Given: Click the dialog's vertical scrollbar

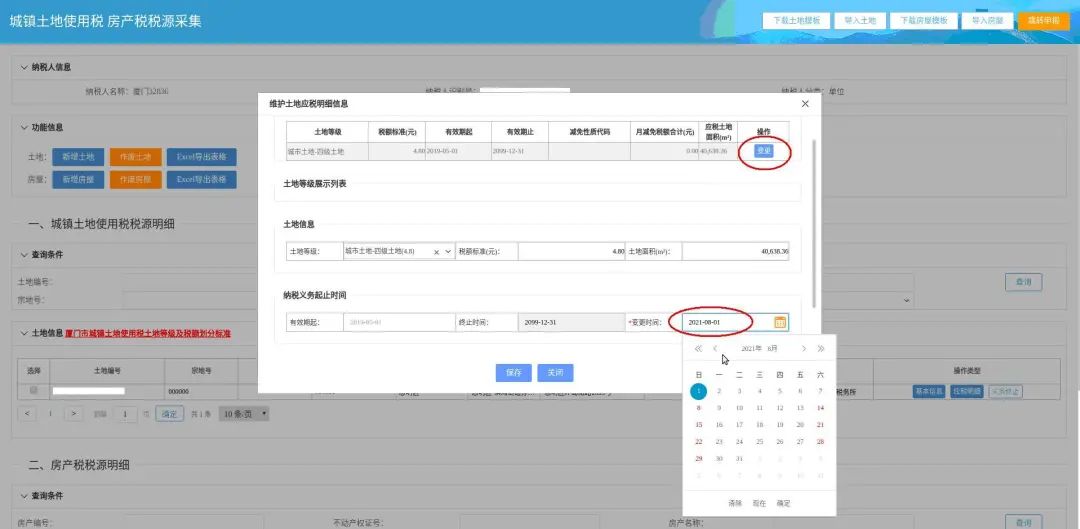Looking at the screenshot, I should [814, 224].
